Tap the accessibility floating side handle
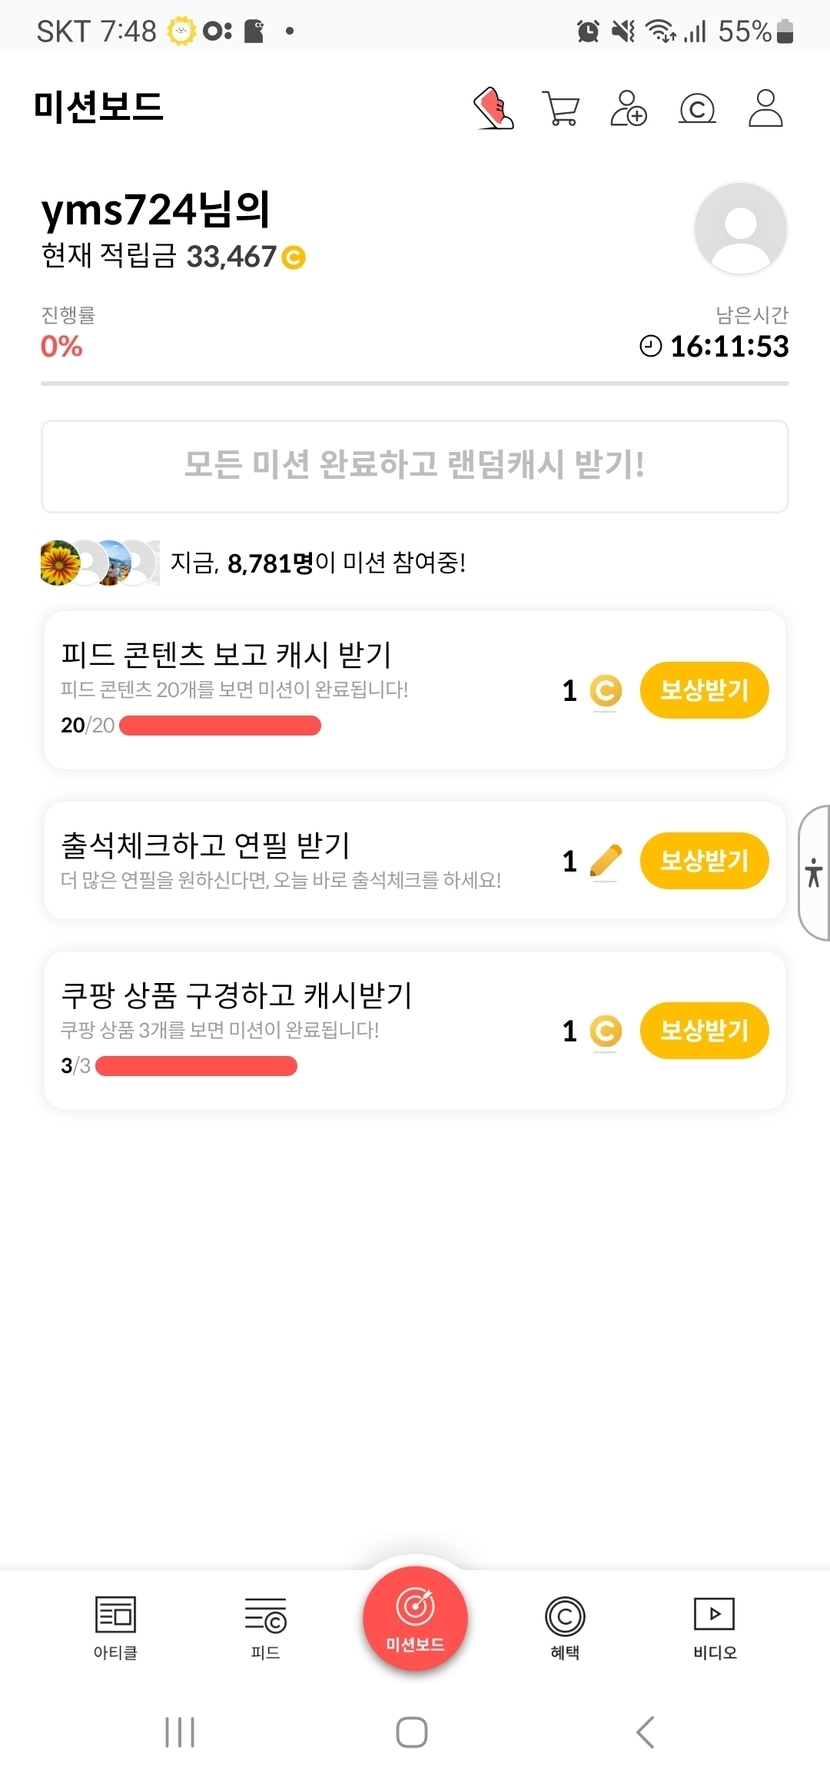 (x=814, y=872)
